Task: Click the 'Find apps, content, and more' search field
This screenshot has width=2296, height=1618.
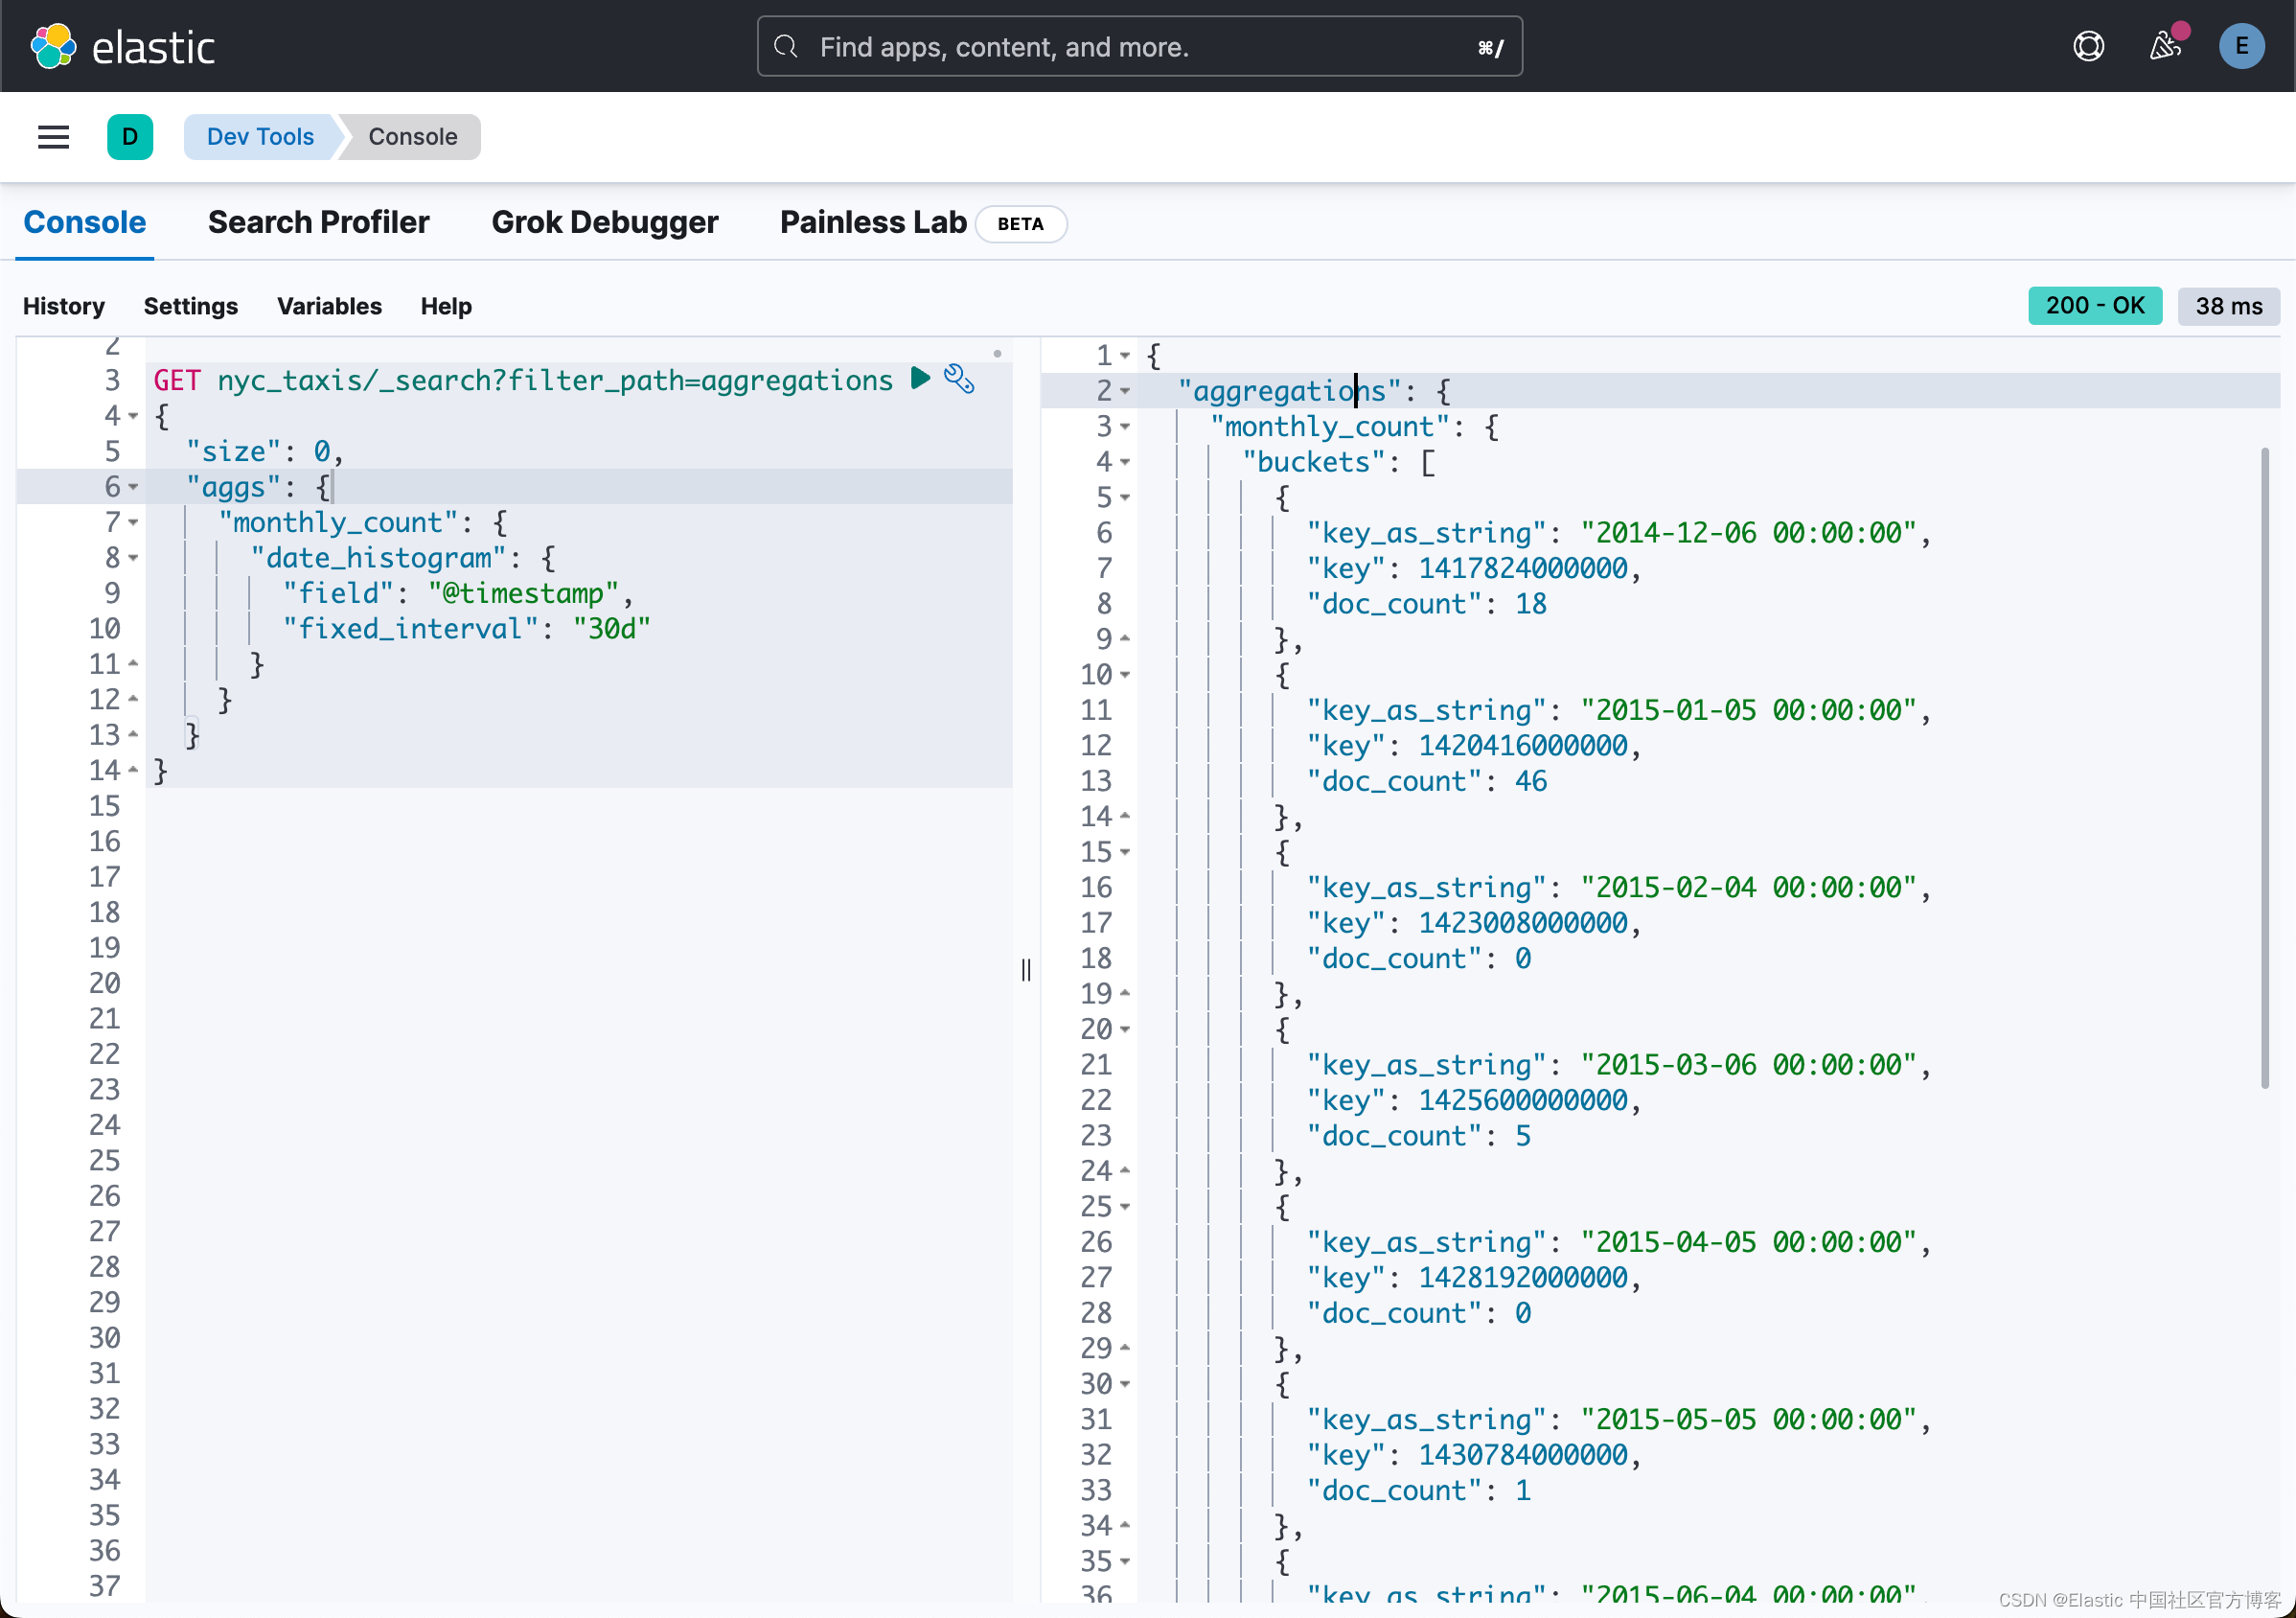Action: 1100,46
